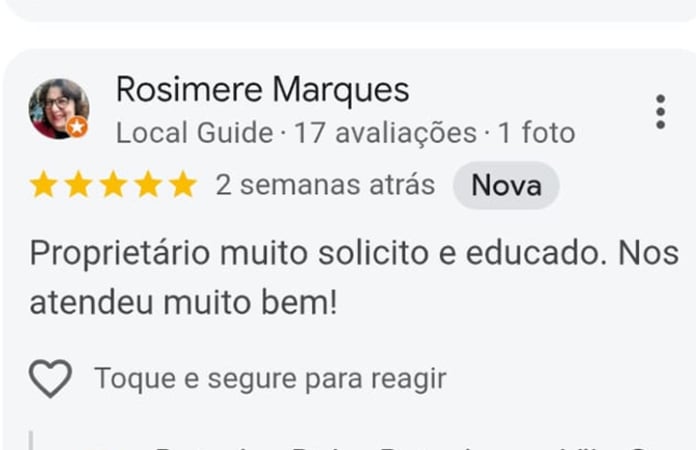The image size is (696, 450).
Task: View the reviewer's "1 foto" link
Action: (535, 133)
